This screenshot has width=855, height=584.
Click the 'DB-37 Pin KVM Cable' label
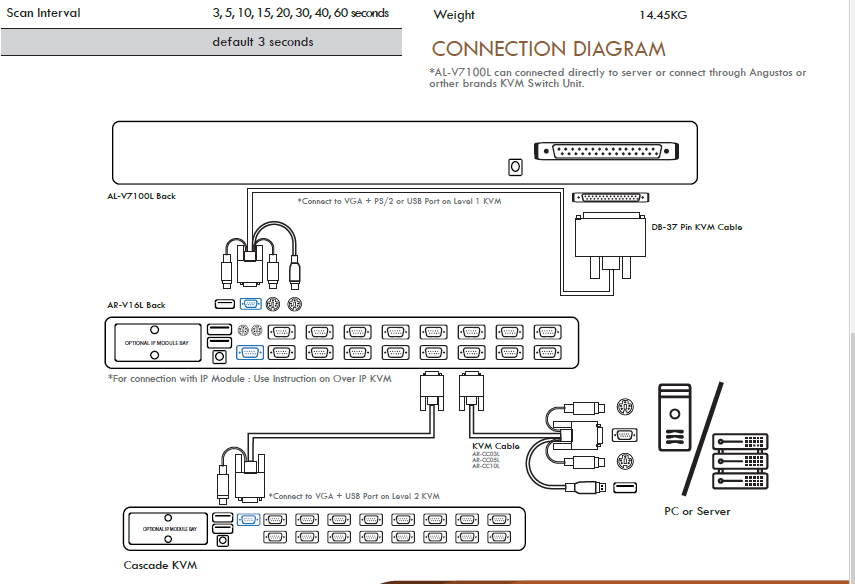[x=696, y=227]
